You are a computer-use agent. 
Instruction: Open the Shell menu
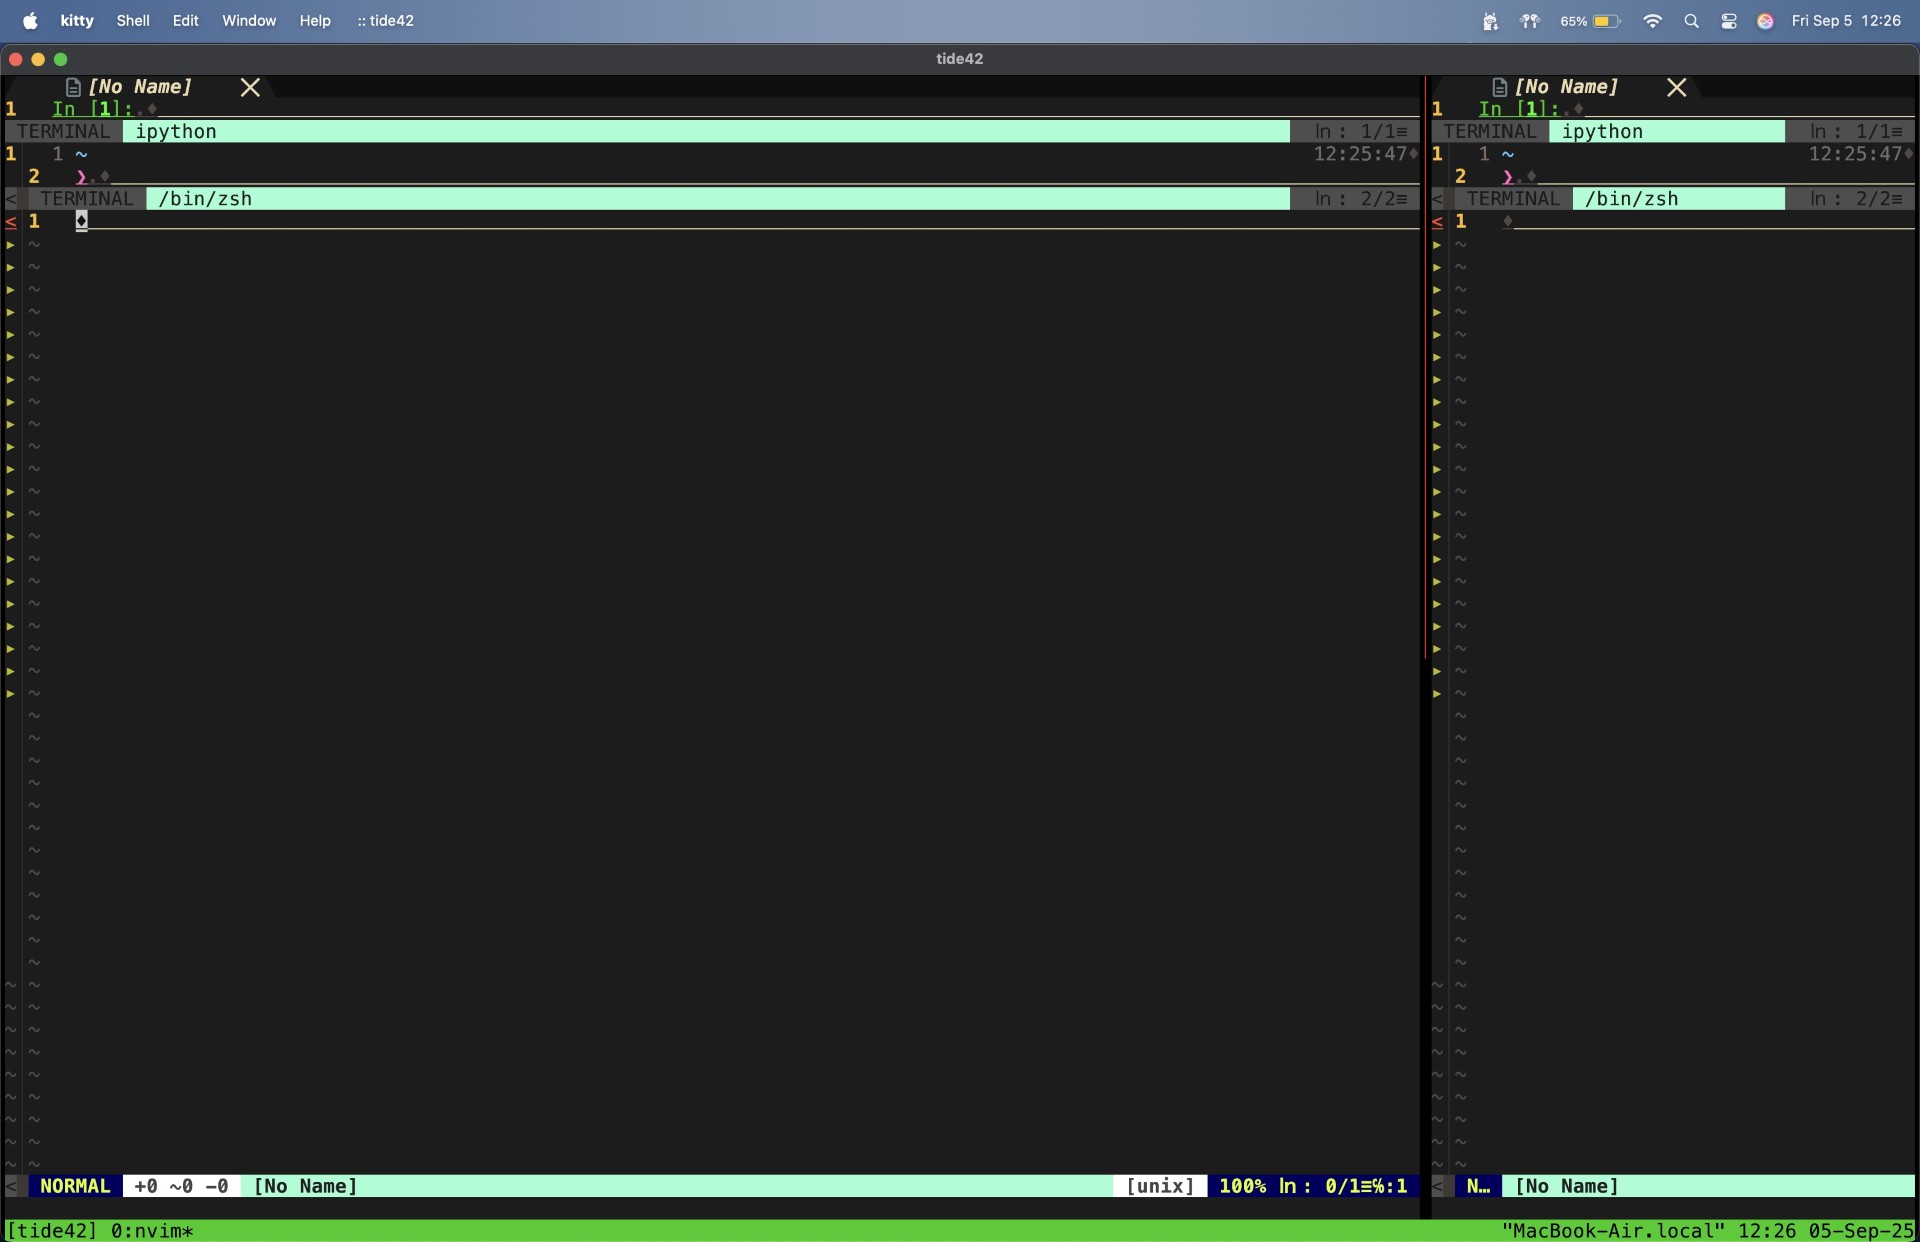[132, 21]
